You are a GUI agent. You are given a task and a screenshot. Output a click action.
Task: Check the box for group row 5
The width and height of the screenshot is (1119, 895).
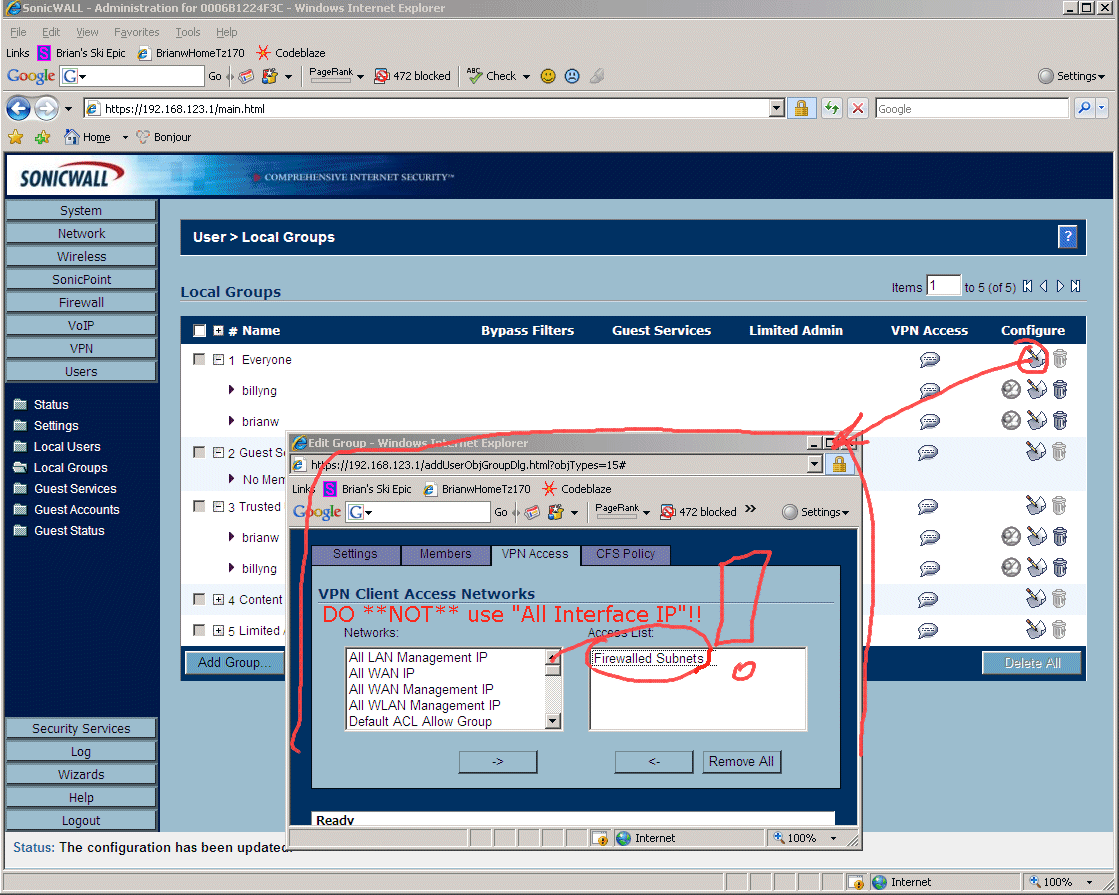tap(199, 630)
